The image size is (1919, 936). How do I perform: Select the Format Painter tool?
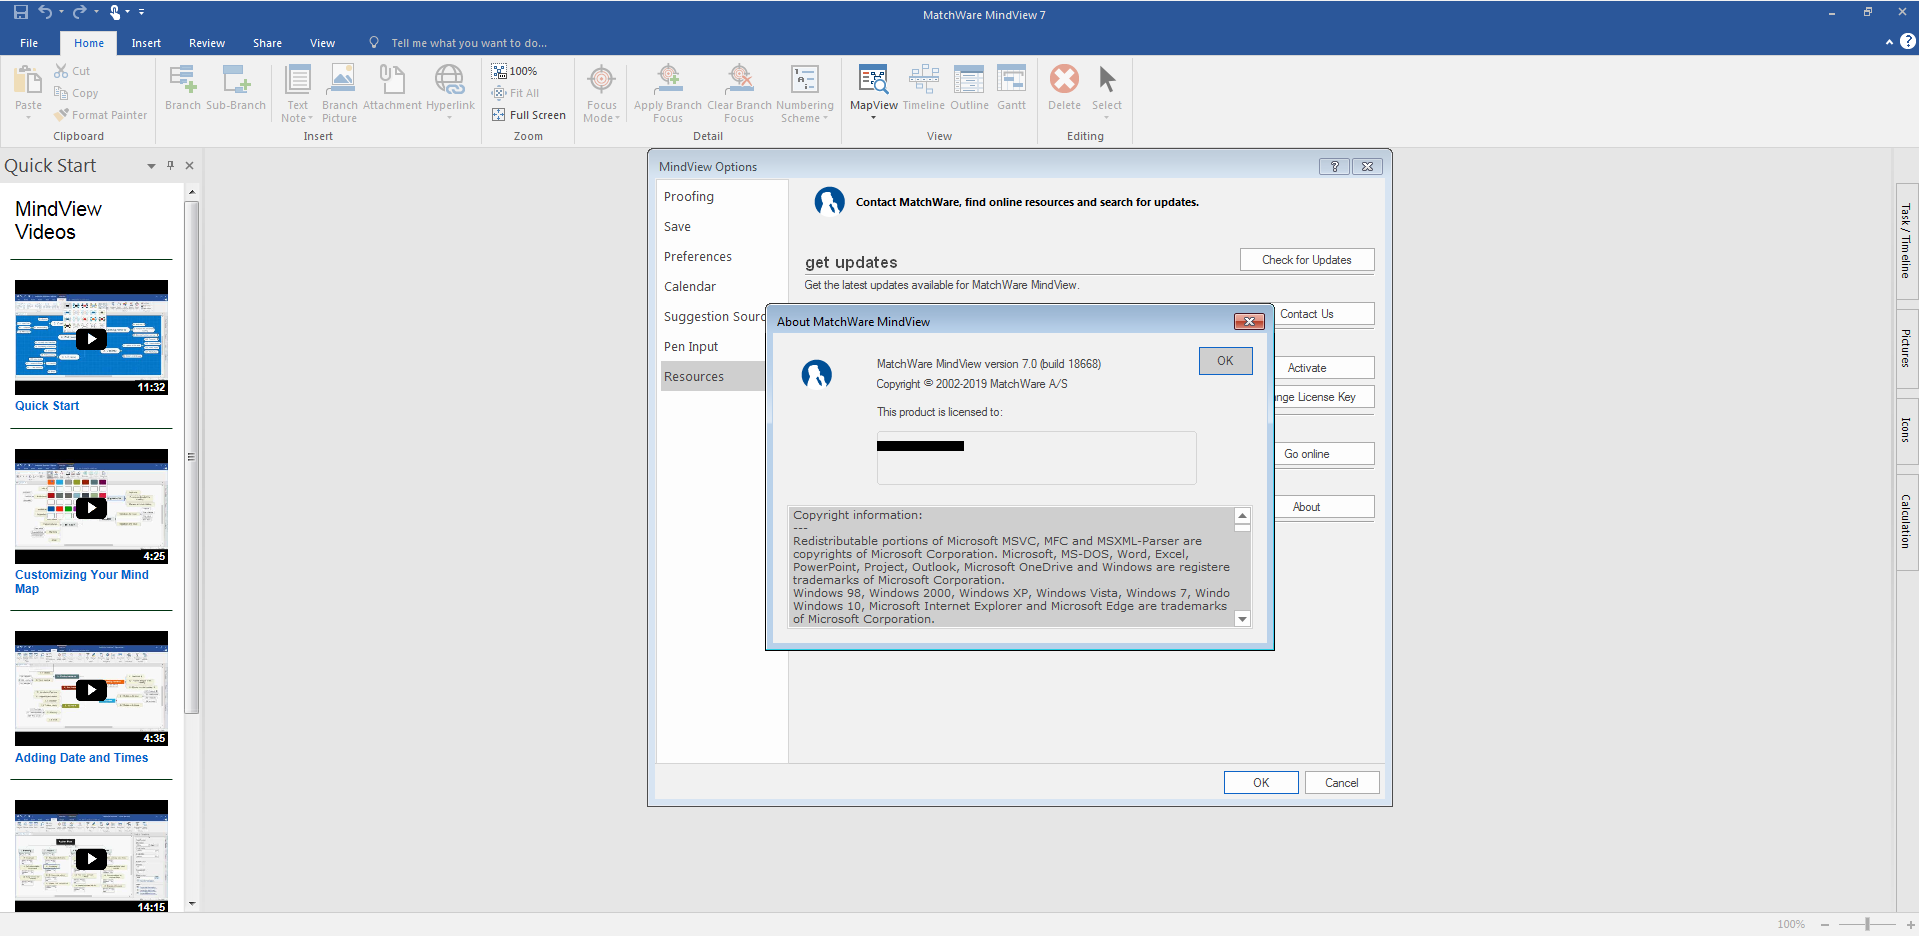[101, 115]
